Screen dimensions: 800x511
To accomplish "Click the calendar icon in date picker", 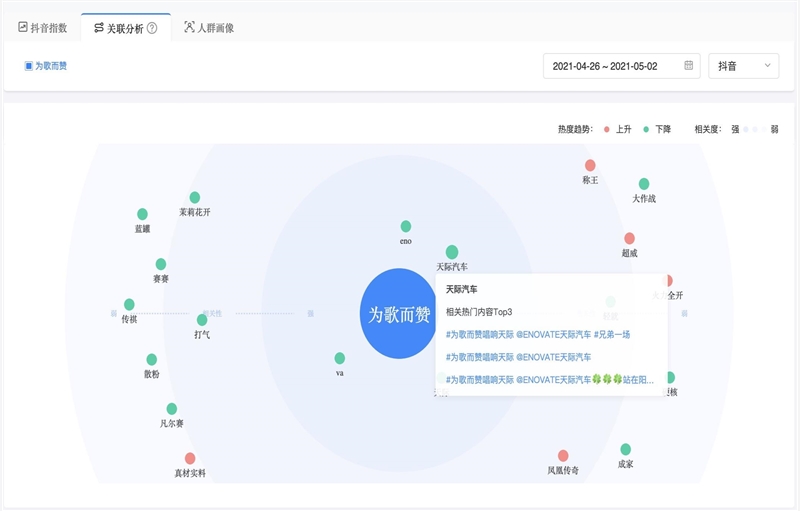I will pyautogui.click(x=688, y=65).
